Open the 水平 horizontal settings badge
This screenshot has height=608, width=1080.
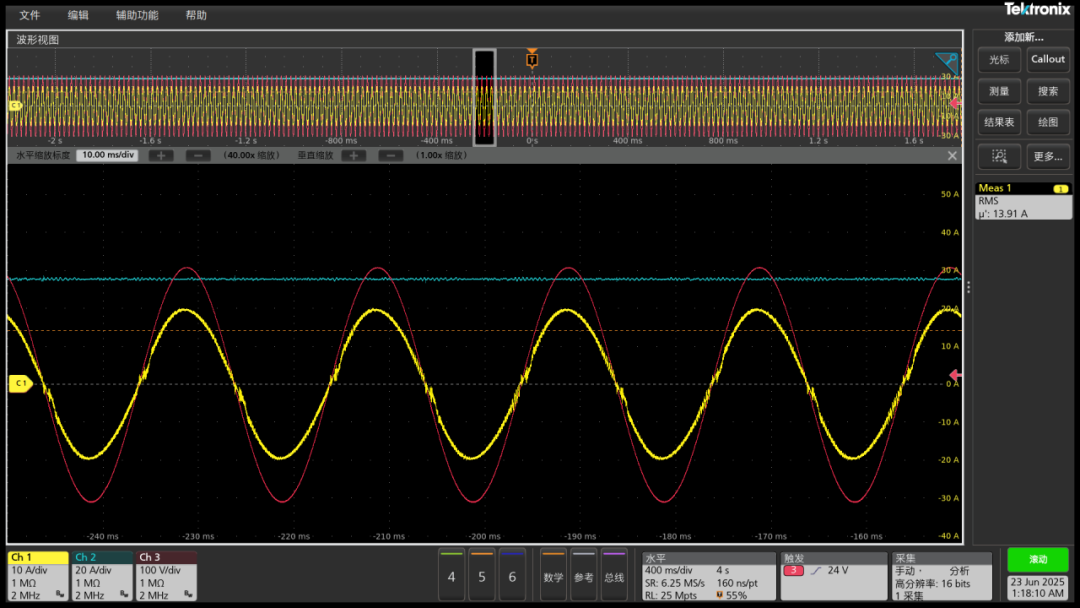pos(709,576)
